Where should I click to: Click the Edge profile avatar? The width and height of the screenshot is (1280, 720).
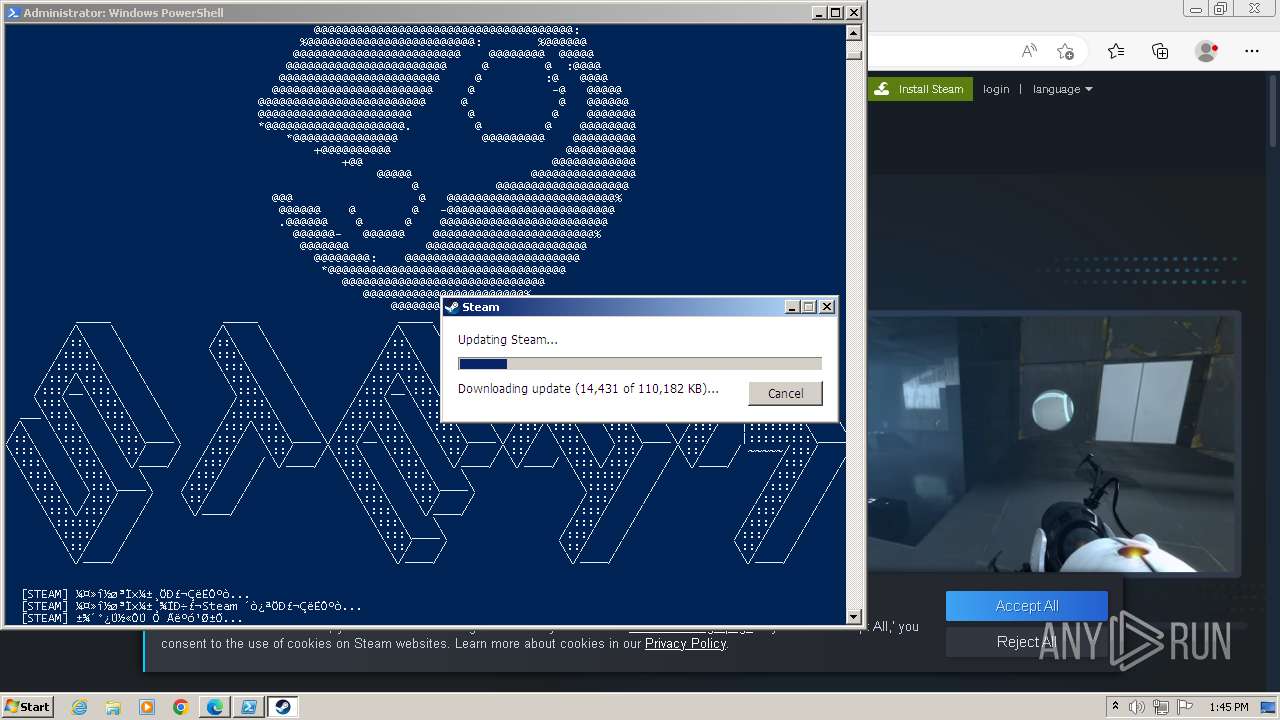pyautogui.click(x=1207, y=51)
